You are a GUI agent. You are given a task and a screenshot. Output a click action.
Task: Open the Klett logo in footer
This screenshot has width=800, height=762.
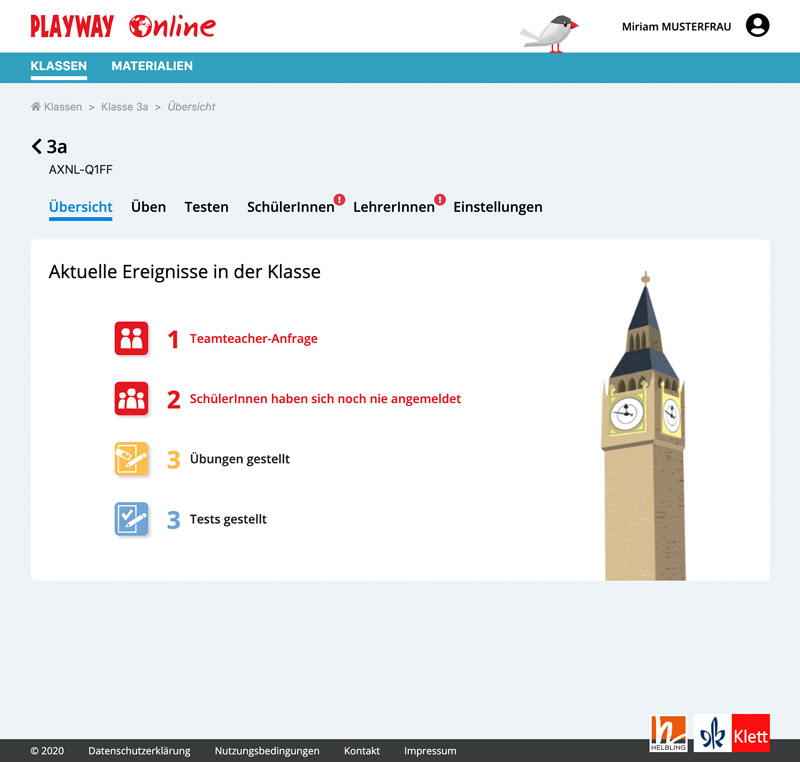751,733
